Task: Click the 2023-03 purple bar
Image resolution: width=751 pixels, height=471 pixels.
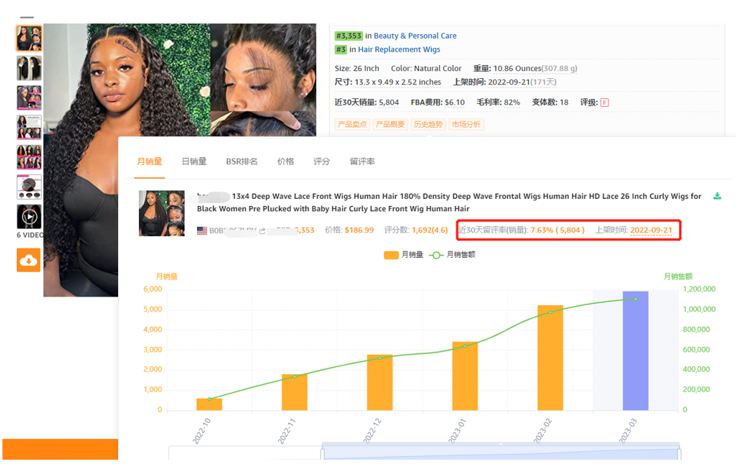Action: pos(636,351)
